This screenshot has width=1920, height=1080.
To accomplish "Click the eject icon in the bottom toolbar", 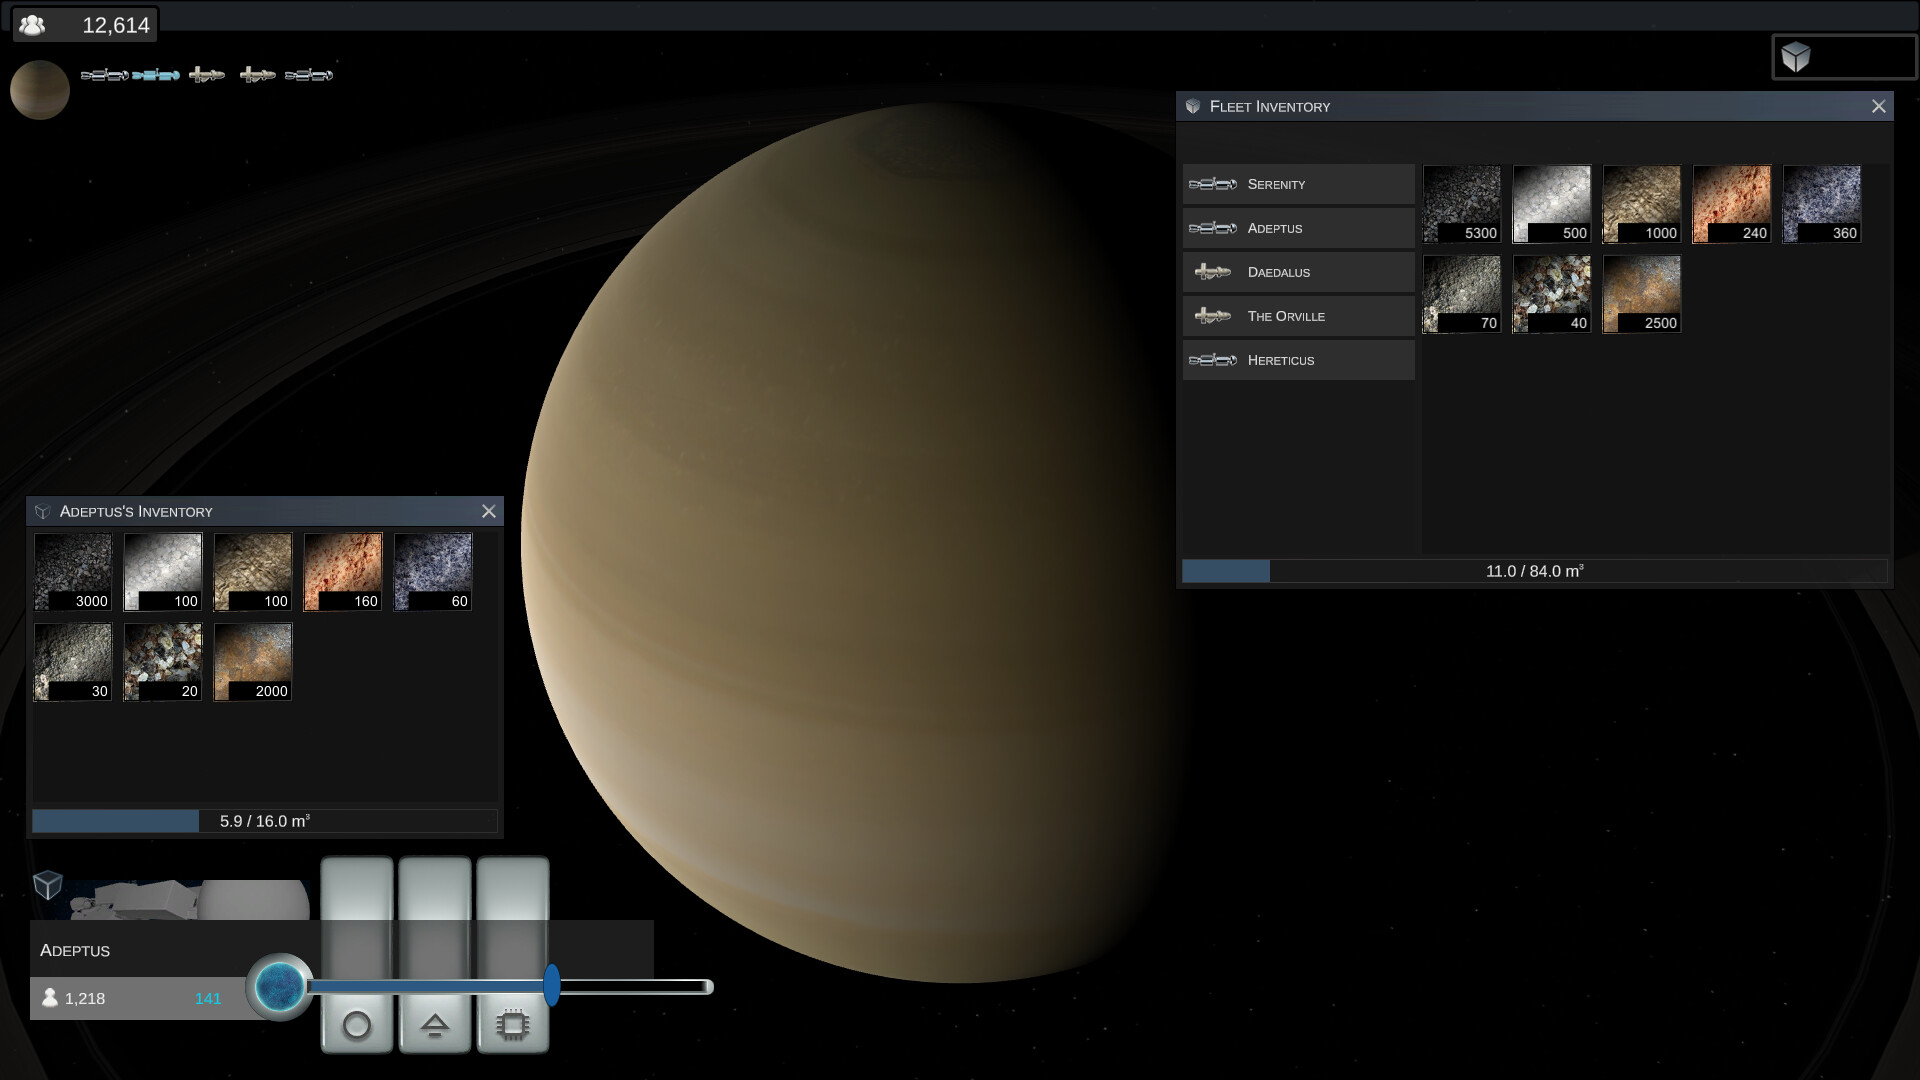I will pos(435,1024).
